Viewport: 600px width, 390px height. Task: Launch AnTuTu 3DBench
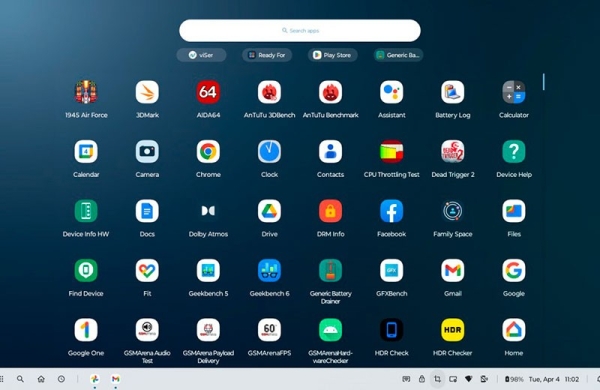(x=269, y=92)
